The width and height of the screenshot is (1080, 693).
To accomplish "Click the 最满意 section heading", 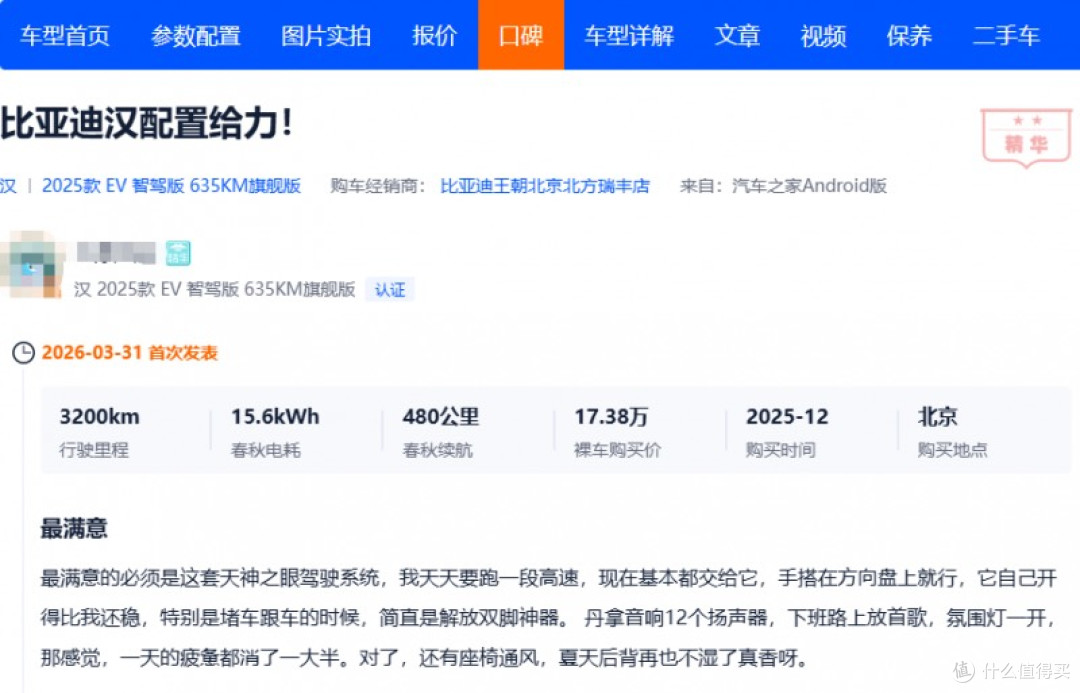I will tap(74, 529).
